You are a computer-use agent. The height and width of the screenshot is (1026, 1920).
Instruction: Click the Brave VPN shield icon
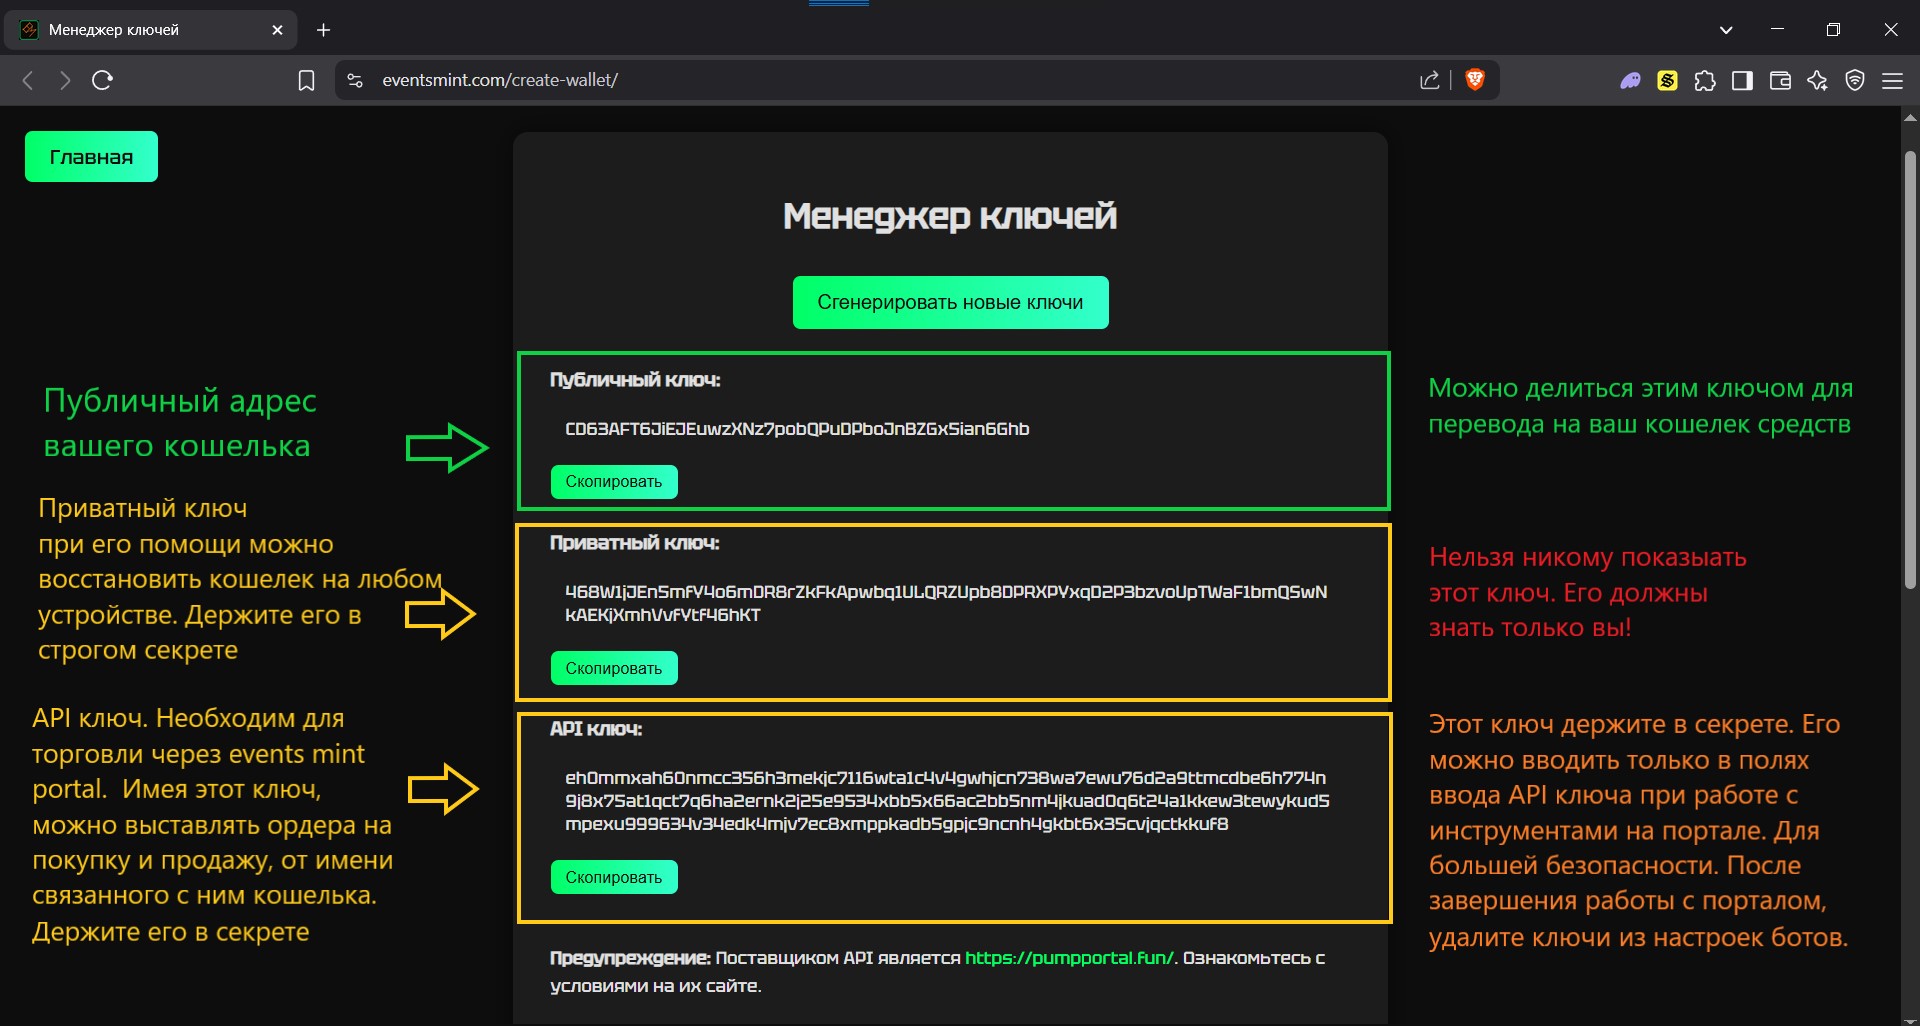pyautogui.click(x=1855, y=81)
